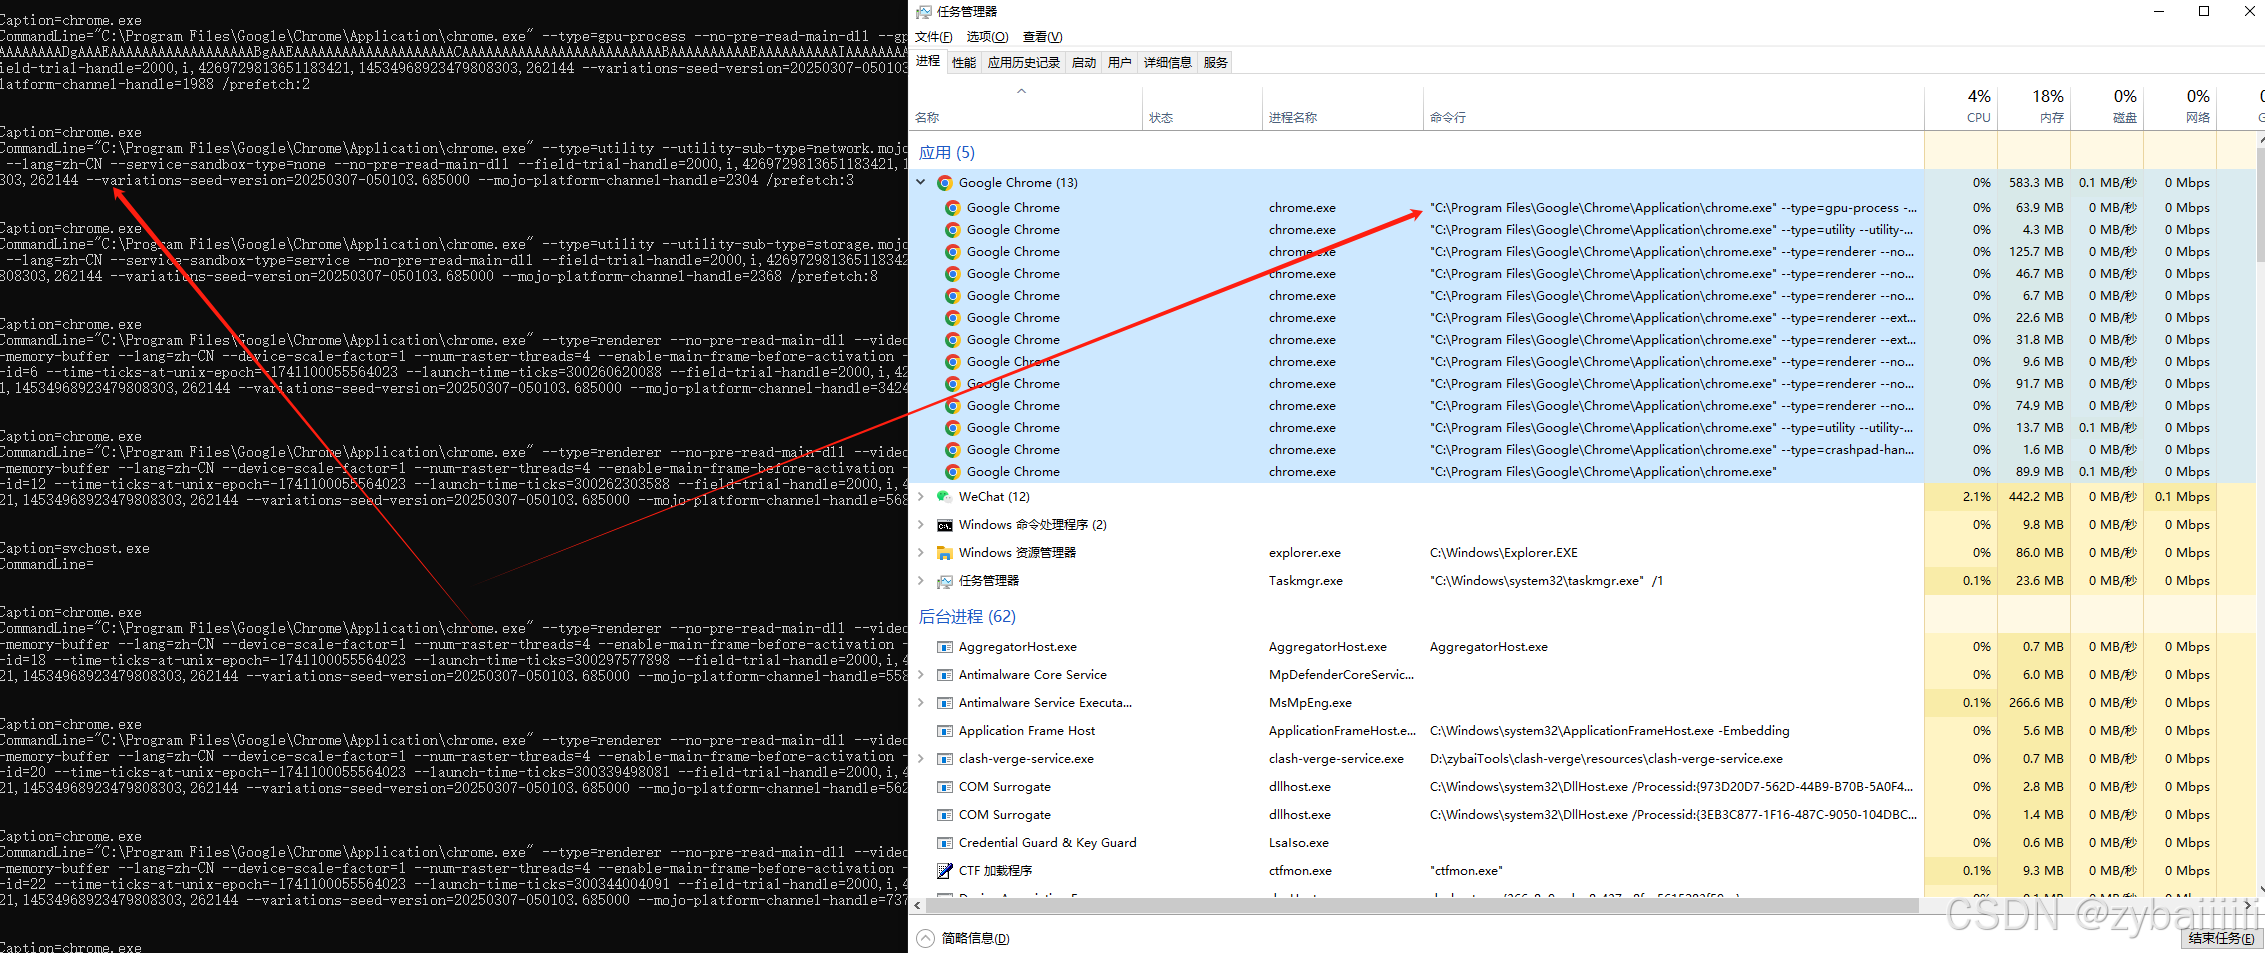Expand Antimalware Core Service row

click(x=921, y=674)
